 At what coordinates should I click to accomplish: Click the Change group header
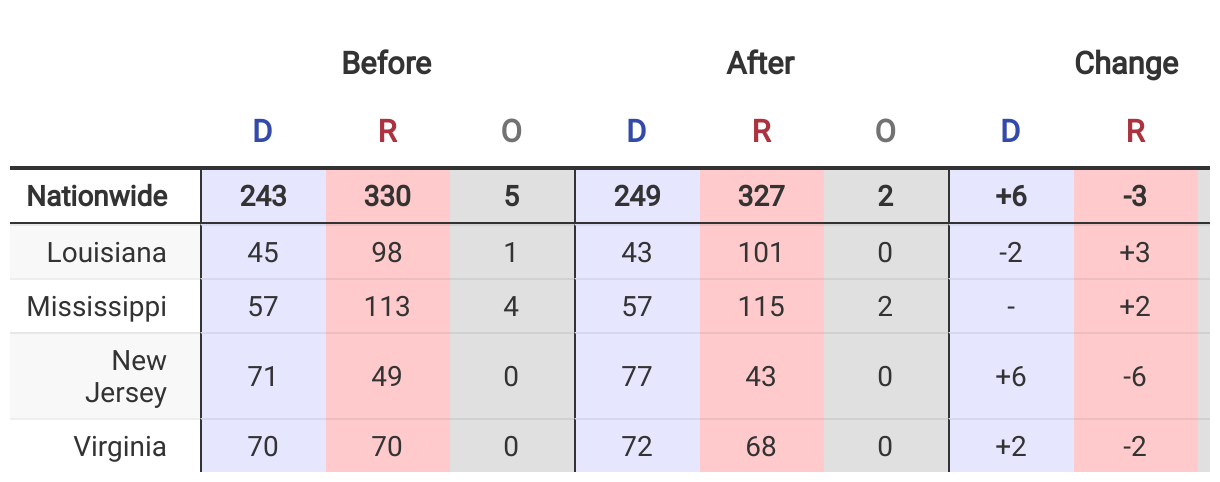[x=1126, y=64]
